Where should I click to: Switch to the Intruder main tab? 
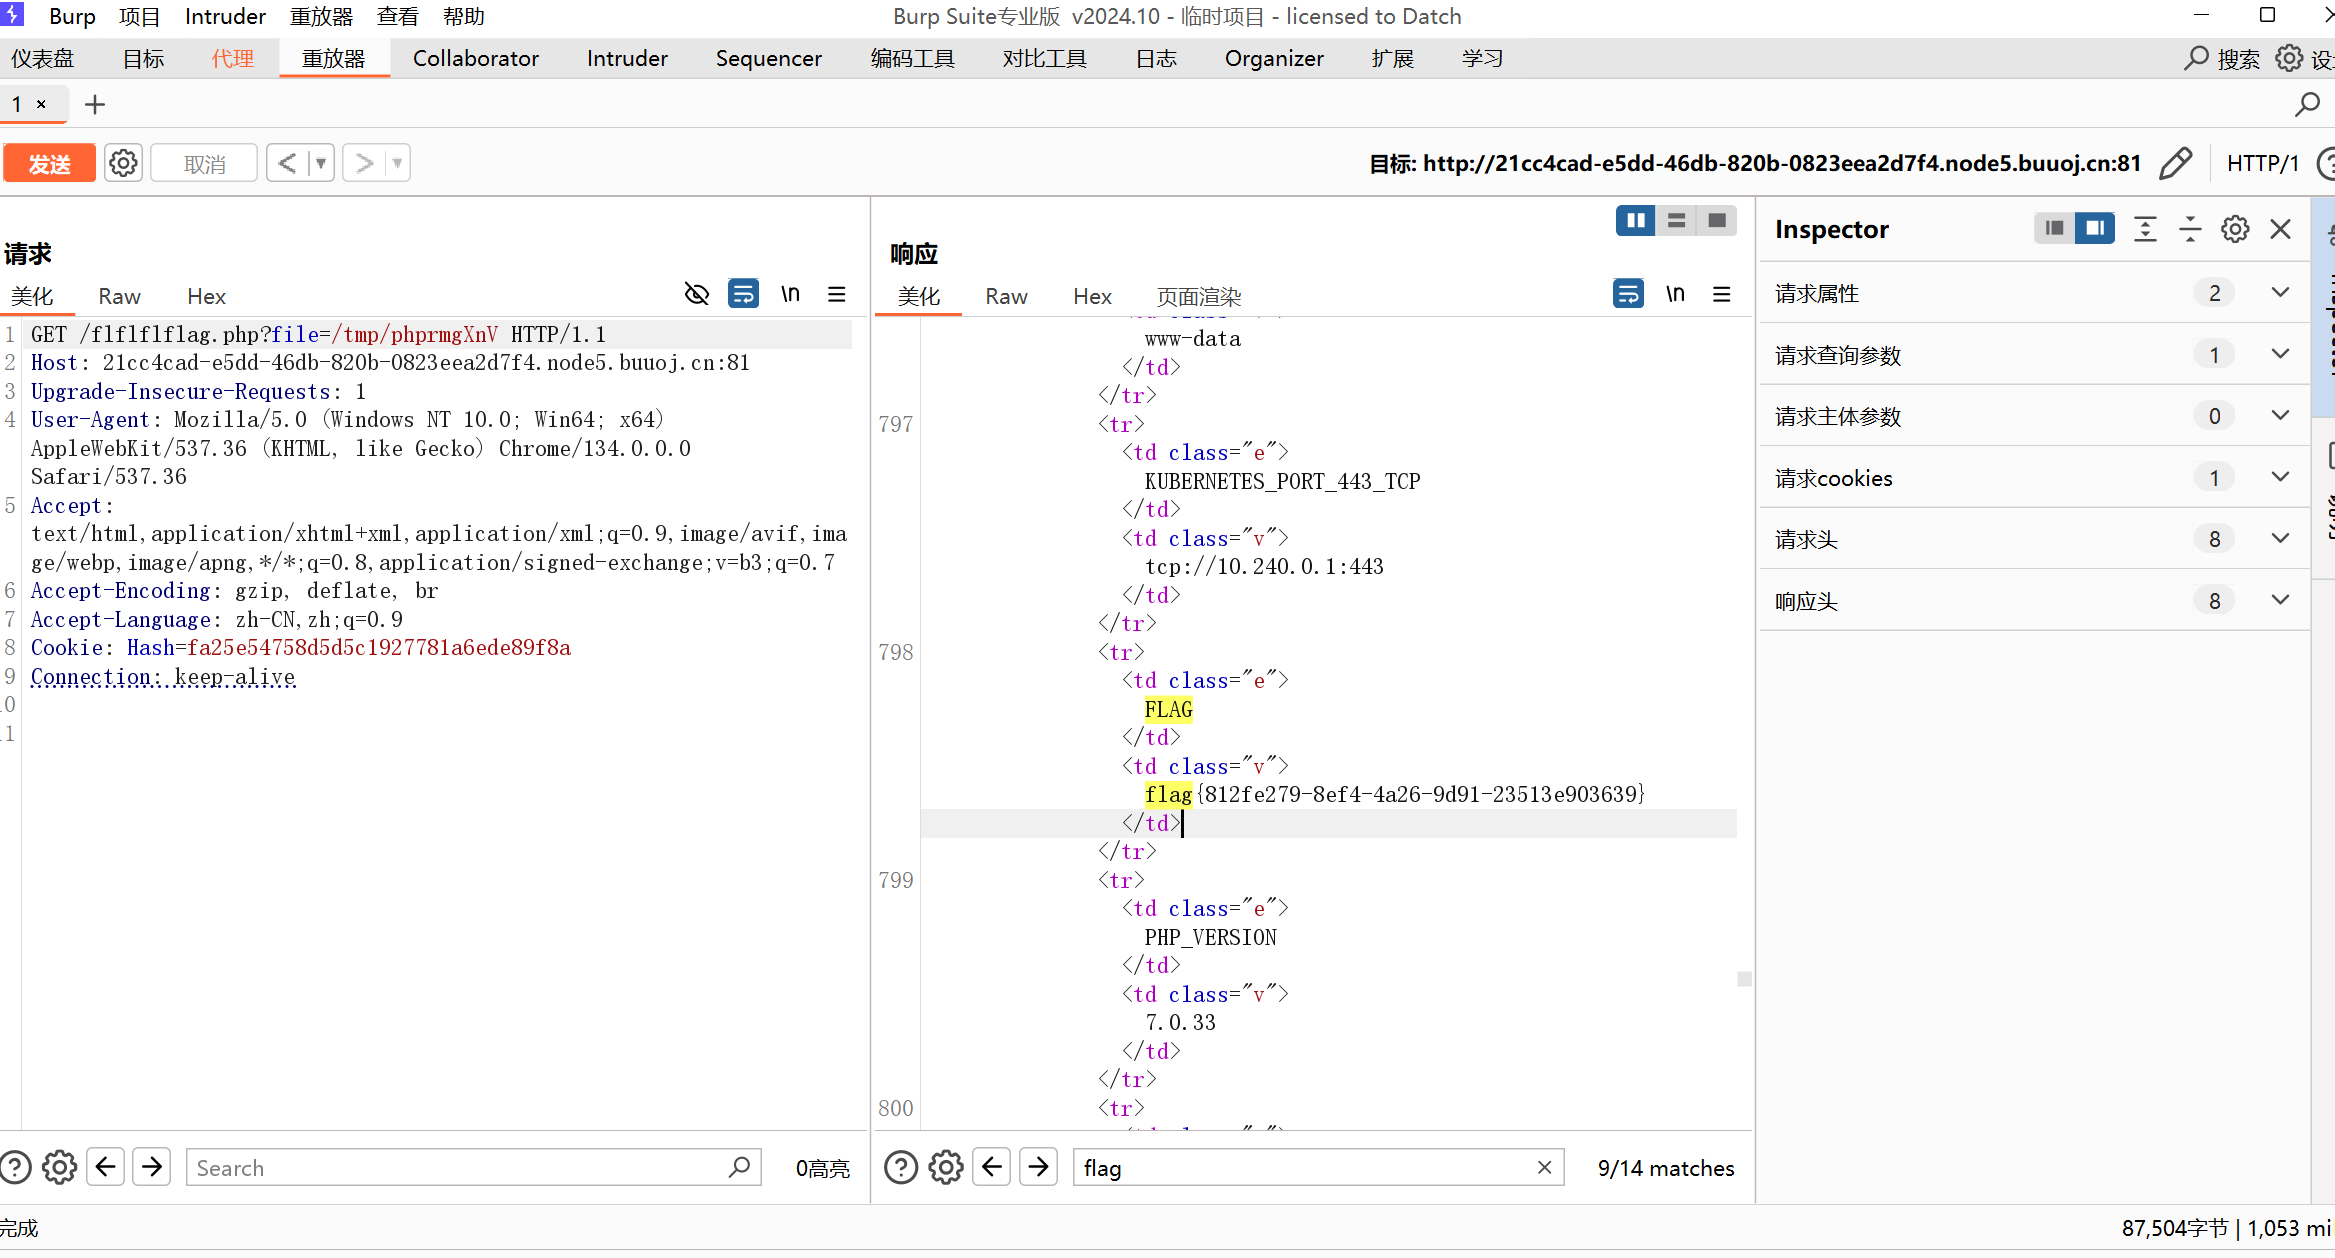coord(627,58)
